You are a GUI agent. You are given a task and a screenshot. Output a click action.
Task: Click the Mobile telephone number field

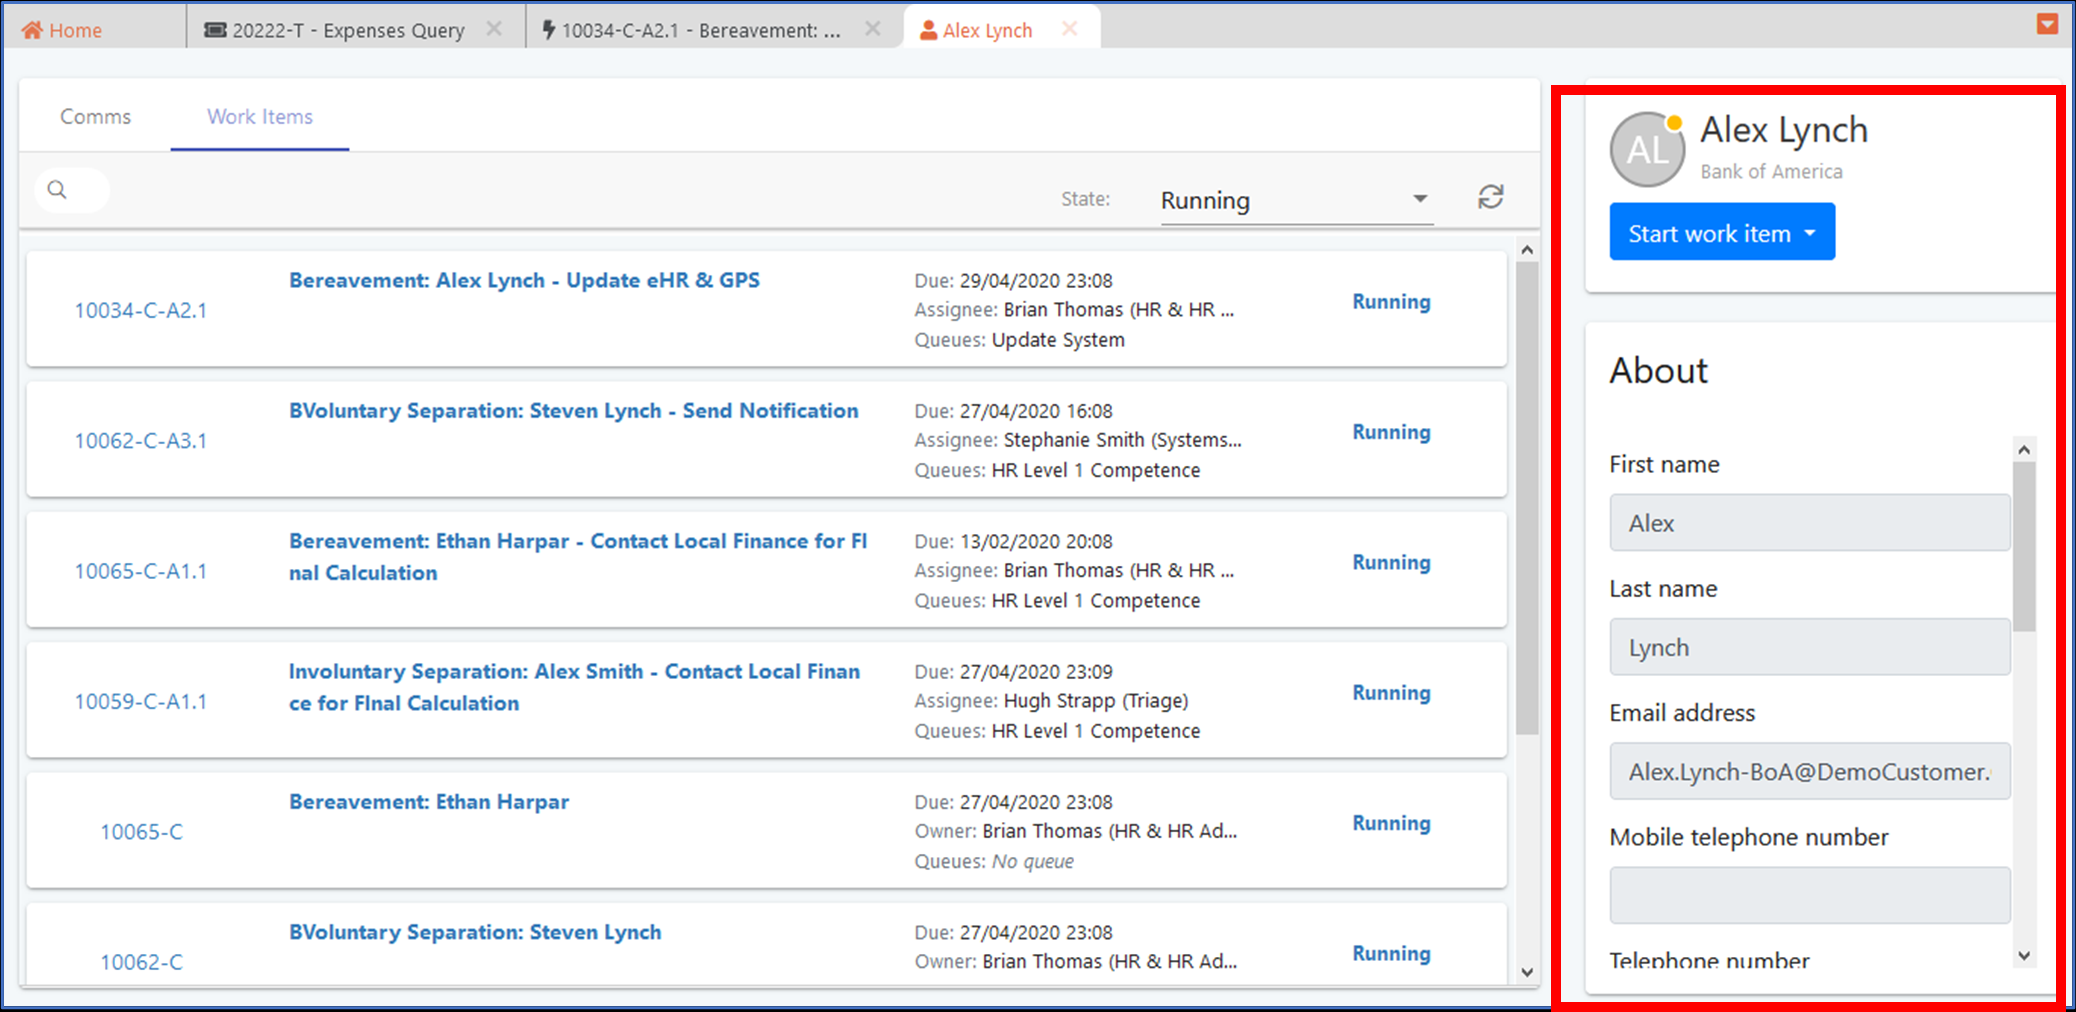click(x=1808, y=895)
